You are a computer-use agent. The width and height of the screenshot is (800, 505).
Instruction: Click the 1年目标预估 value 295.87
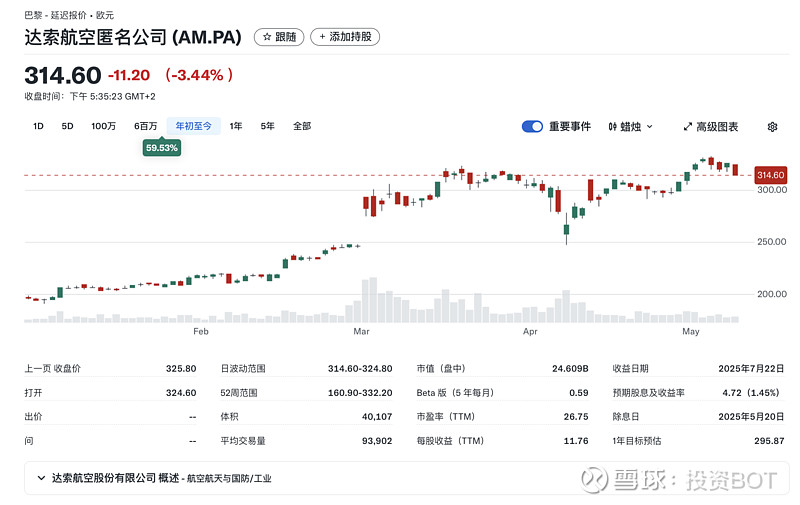click(769, 441)
